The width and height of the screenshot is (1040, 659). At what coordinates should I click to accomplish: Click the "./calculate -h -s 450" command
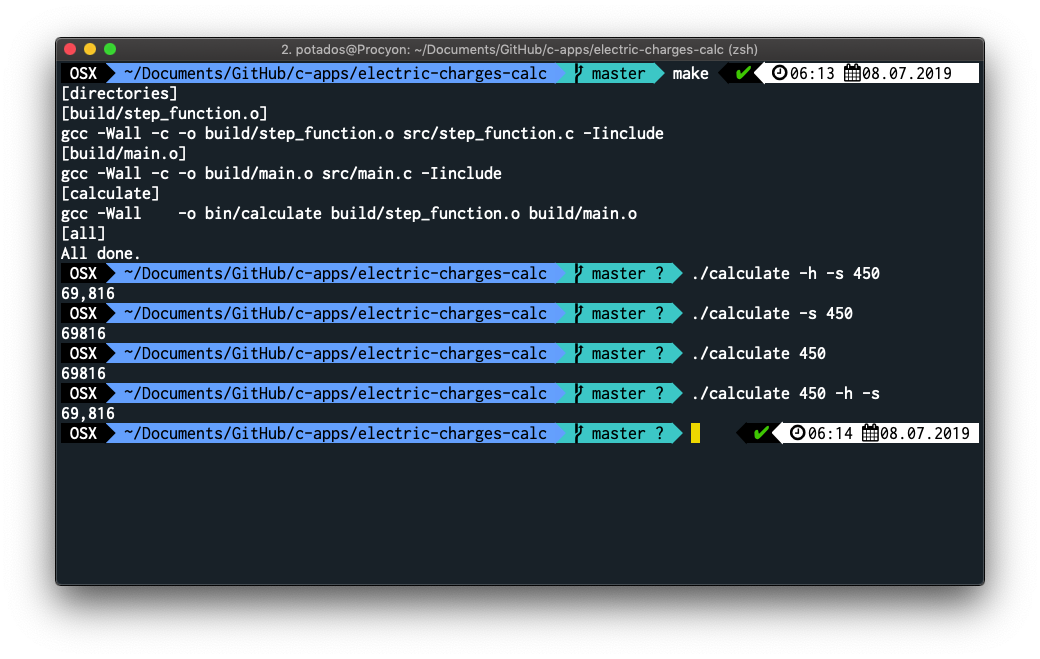click(785, 274)
